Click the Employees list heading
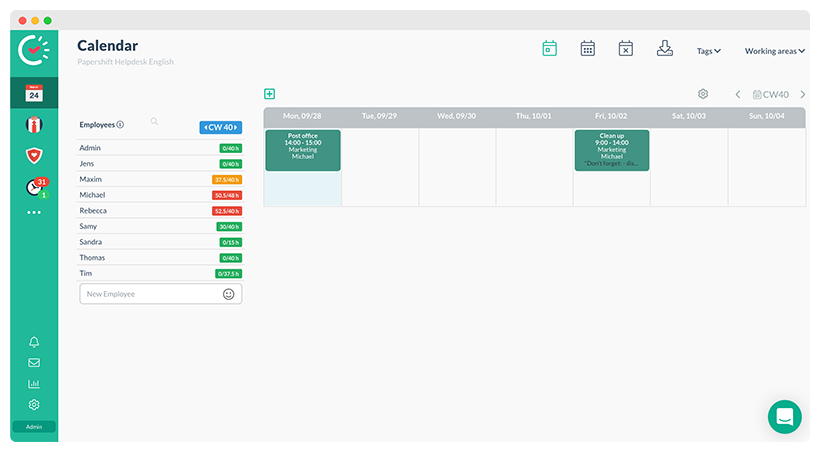820x452 pixels. (x=97, y=125)
